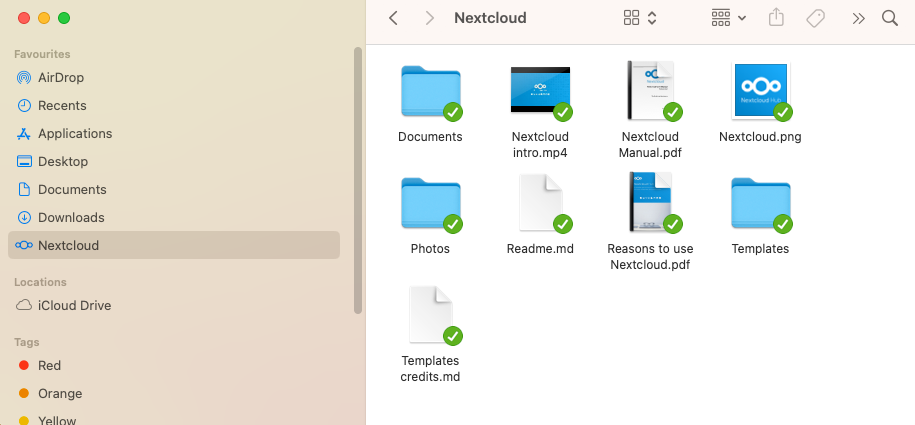Click the 'Templates credits.md' name label
Viewport: 915px width, 425px height.
point(431,369)
